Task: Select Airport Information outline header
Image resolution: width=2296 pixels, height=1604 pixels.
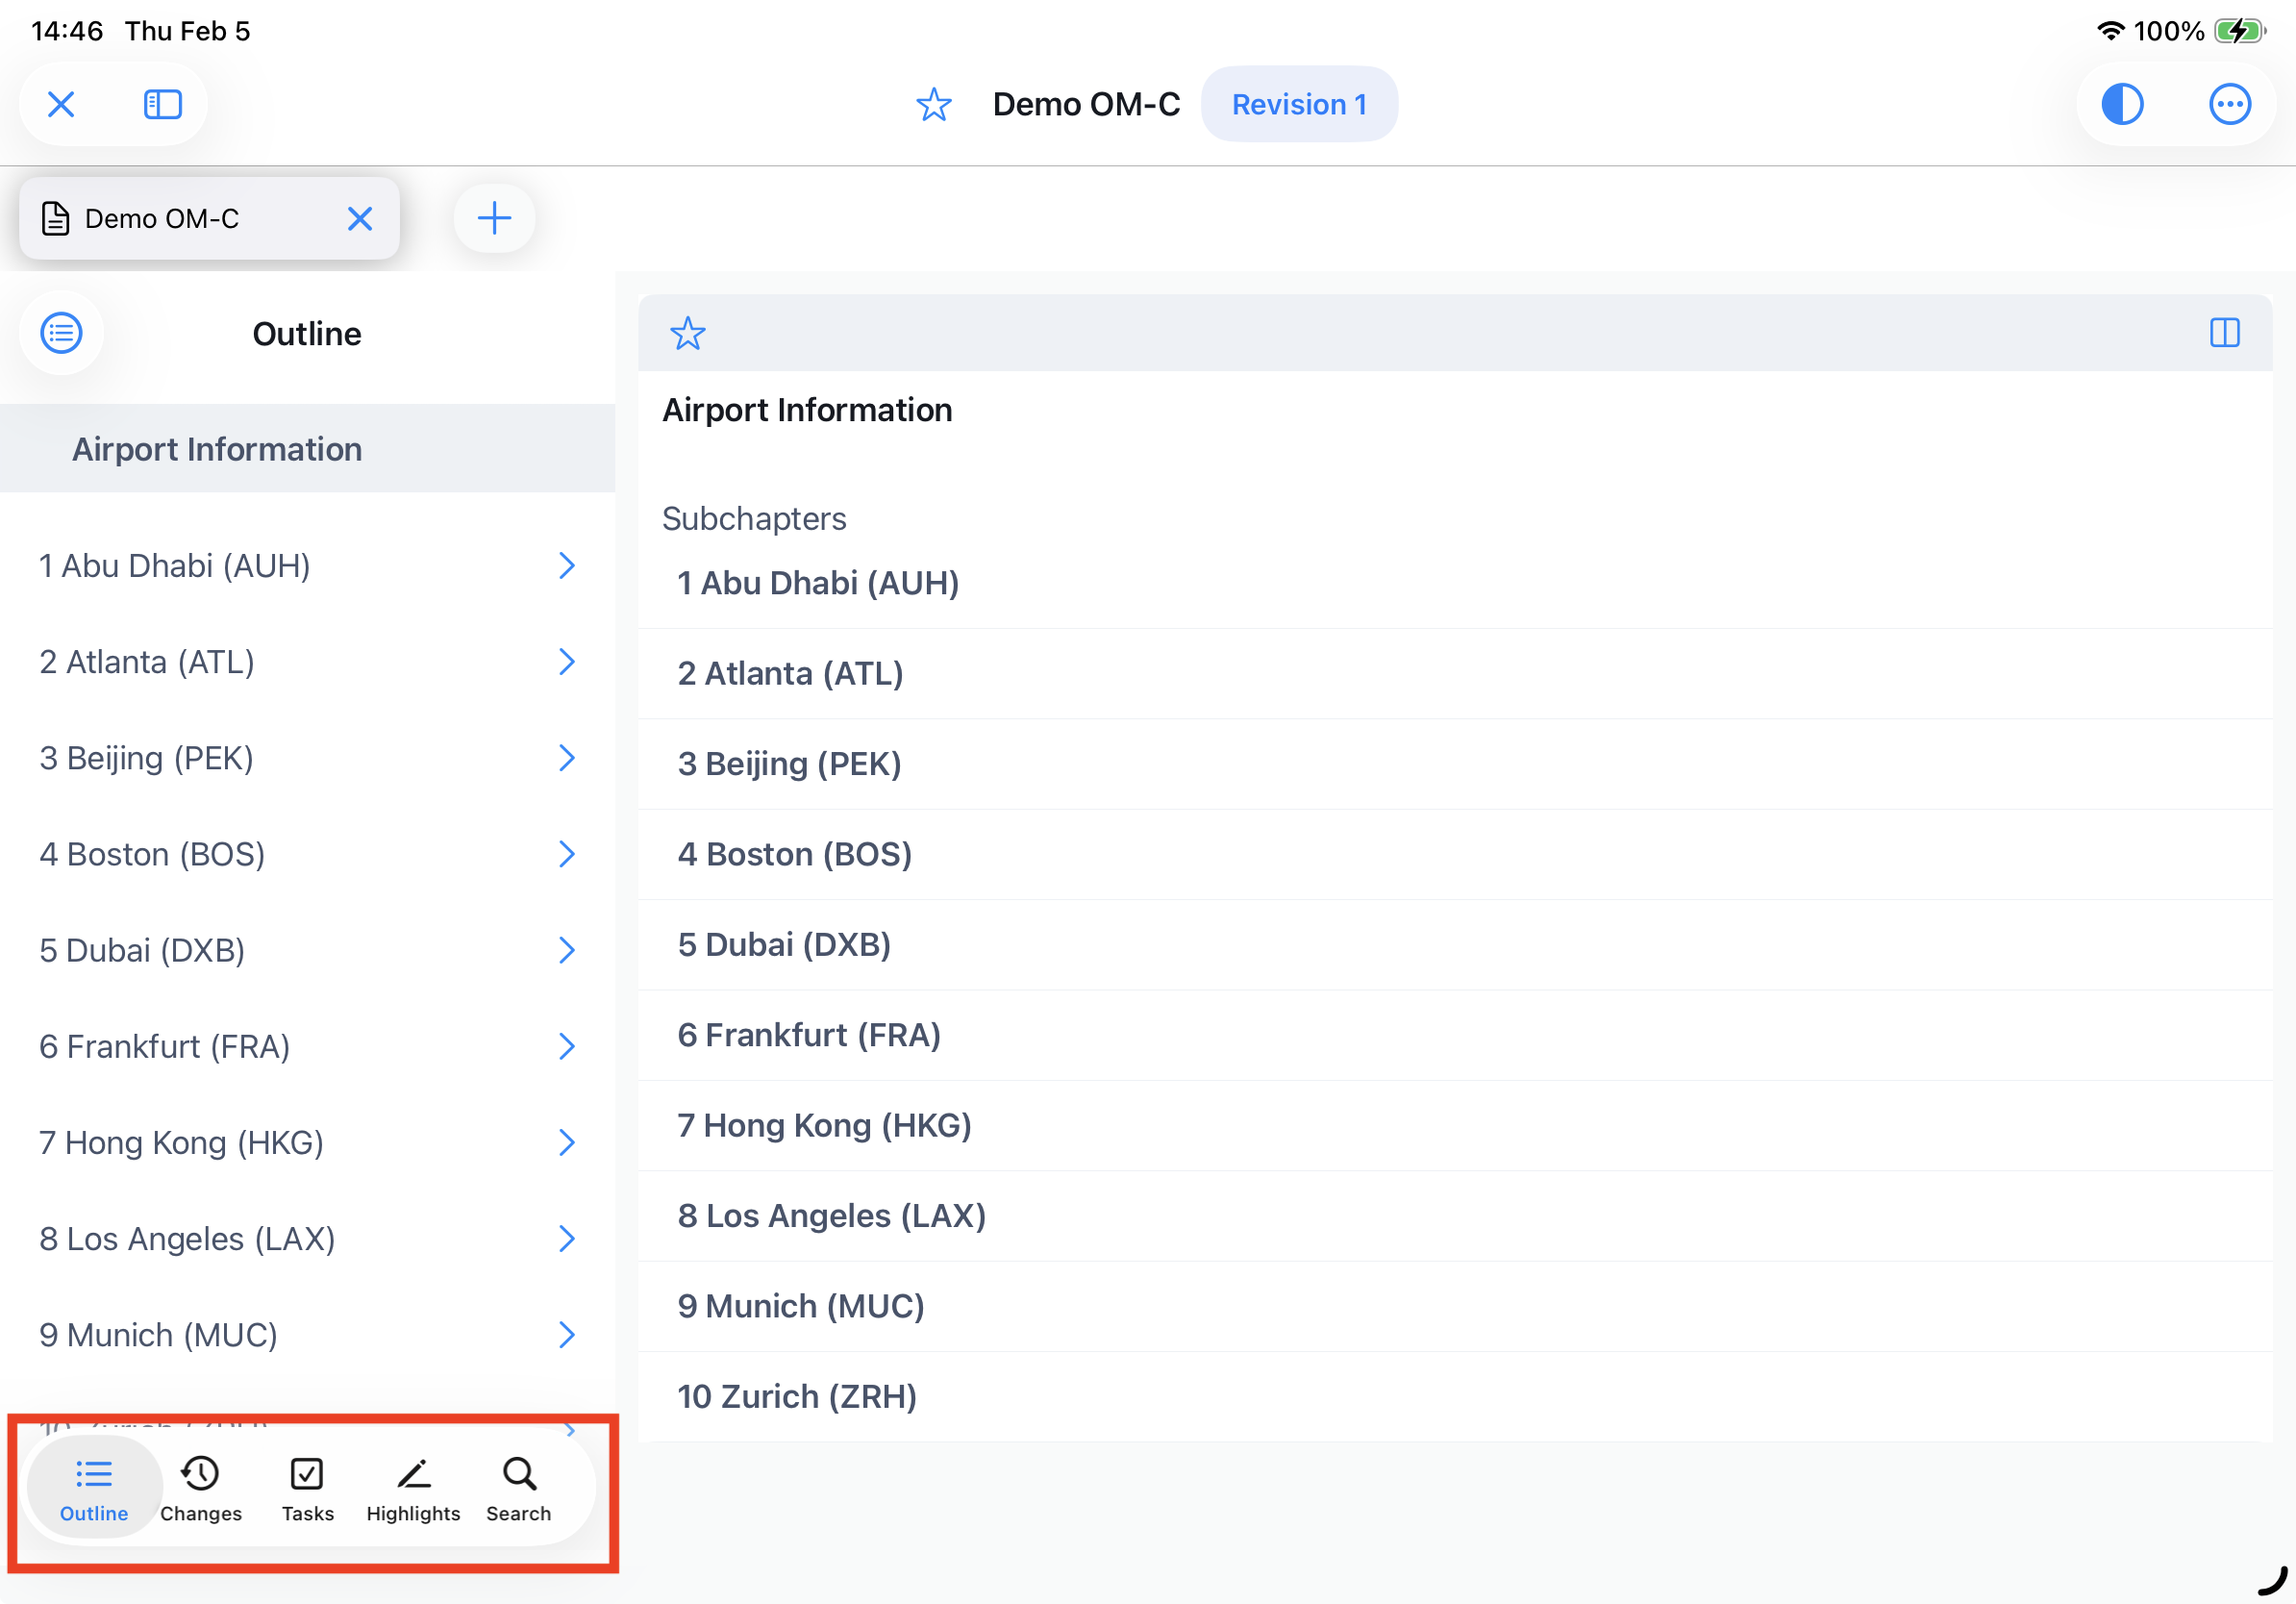Action: (x=217, y=449)
